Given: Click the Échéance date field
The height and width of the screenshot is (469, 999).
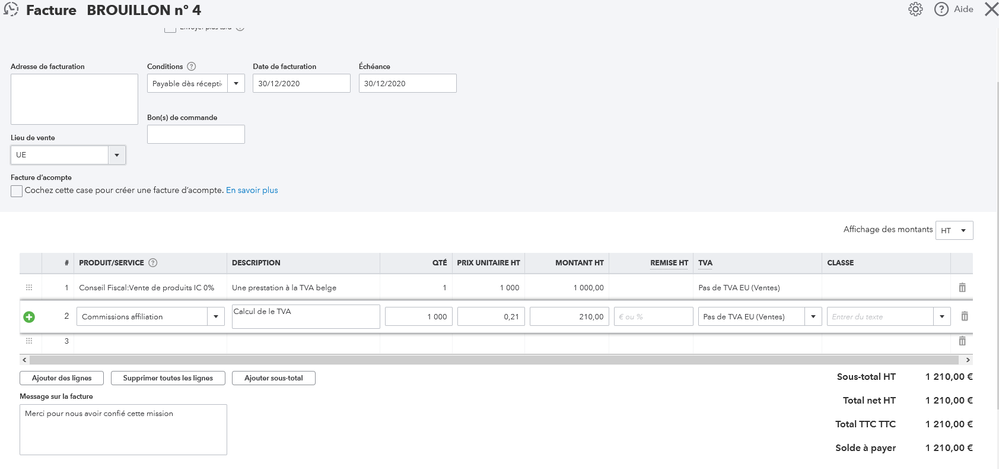Looking at the screenshot, I should (x=408, y=83).
